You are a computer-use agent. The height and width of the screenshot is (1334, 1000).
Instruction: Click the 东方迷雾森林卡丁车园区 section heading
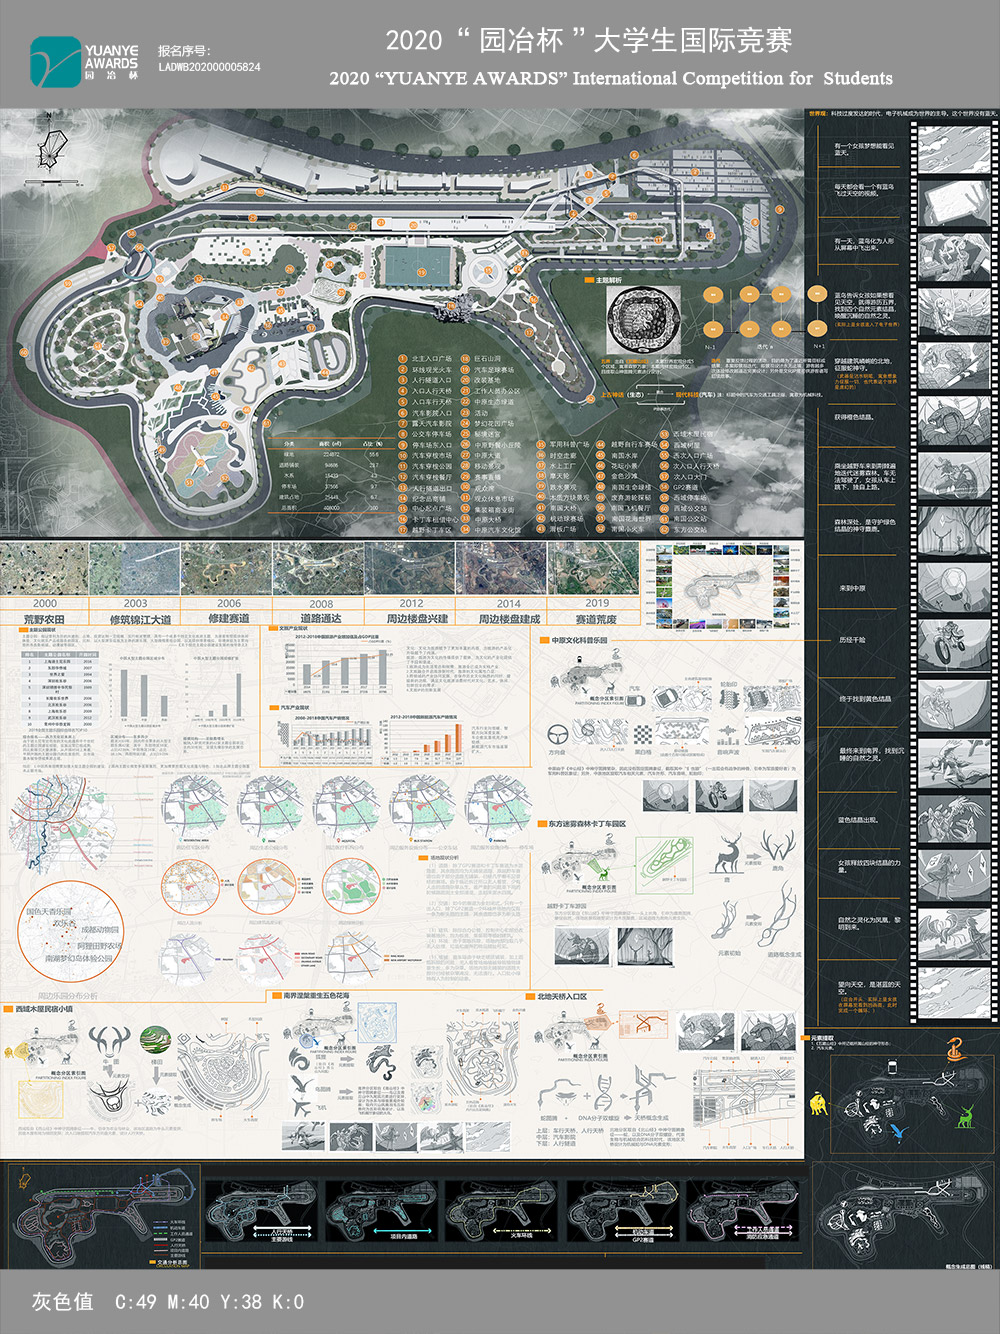pyautogui.click(x=587, y=824)
